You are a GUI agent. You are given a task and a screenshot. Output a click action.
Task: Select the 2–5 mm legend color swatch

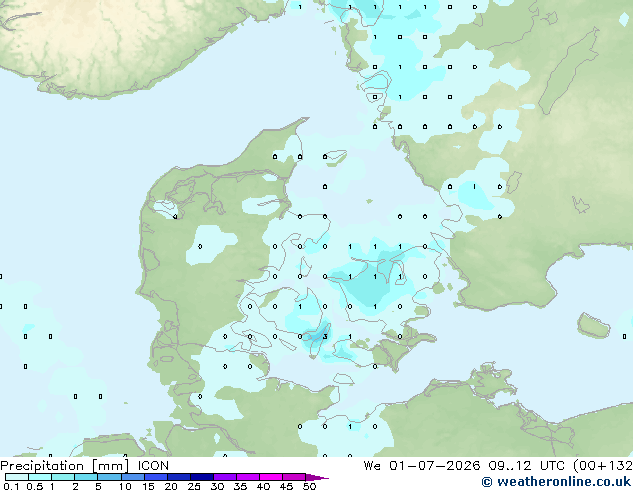[x=86, y=477]
